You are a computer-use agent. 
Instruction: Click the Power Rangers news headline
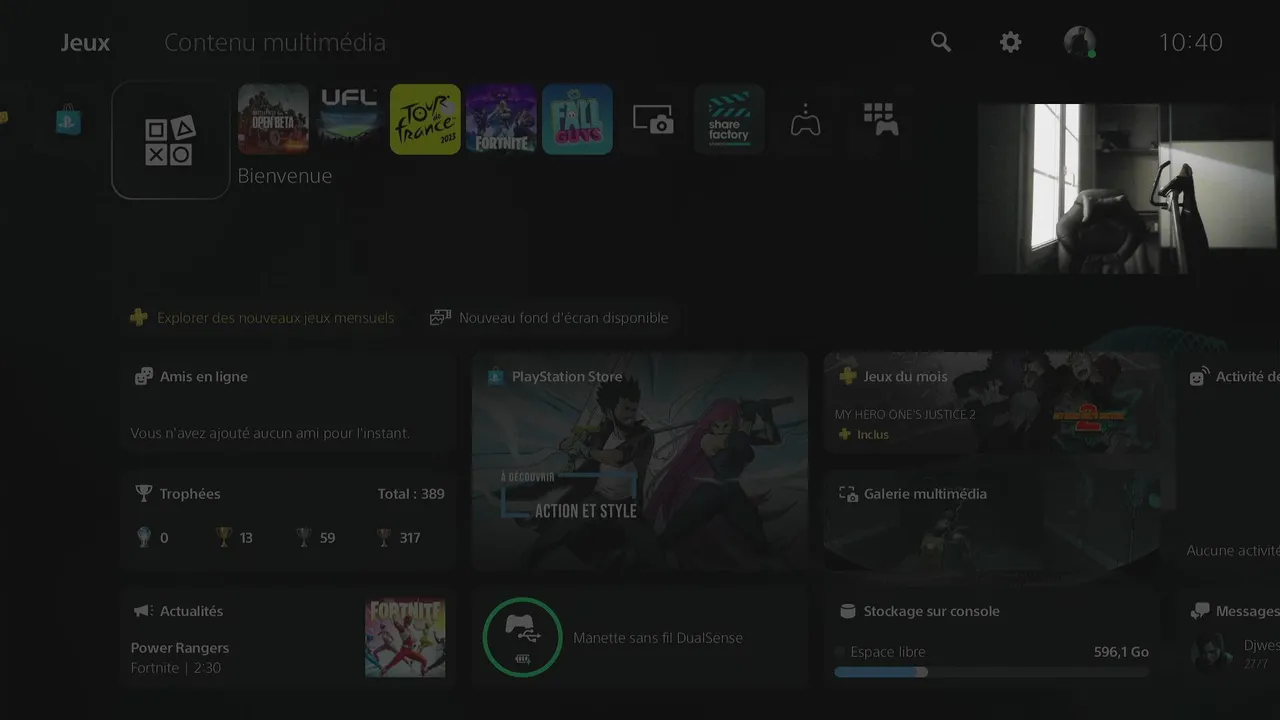coord(180,648)
